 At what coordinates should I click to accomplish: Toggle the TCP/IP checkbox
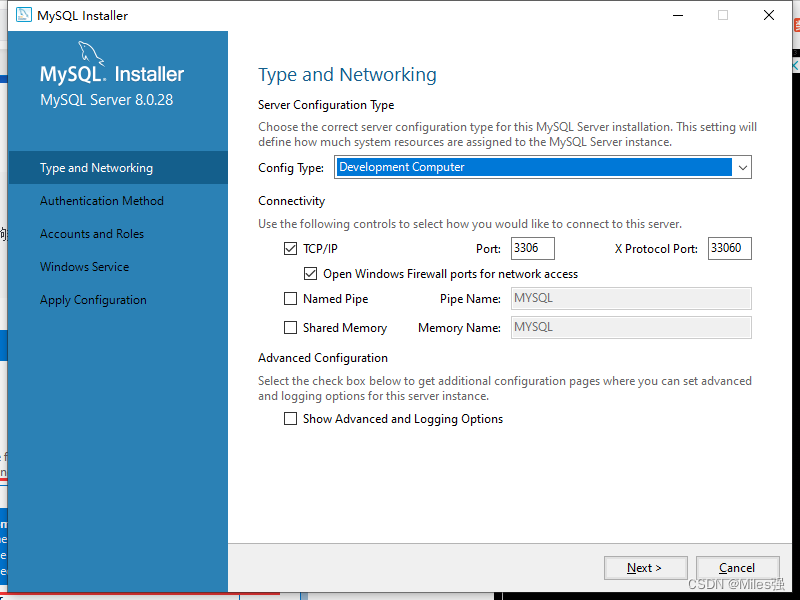[290, 248]
